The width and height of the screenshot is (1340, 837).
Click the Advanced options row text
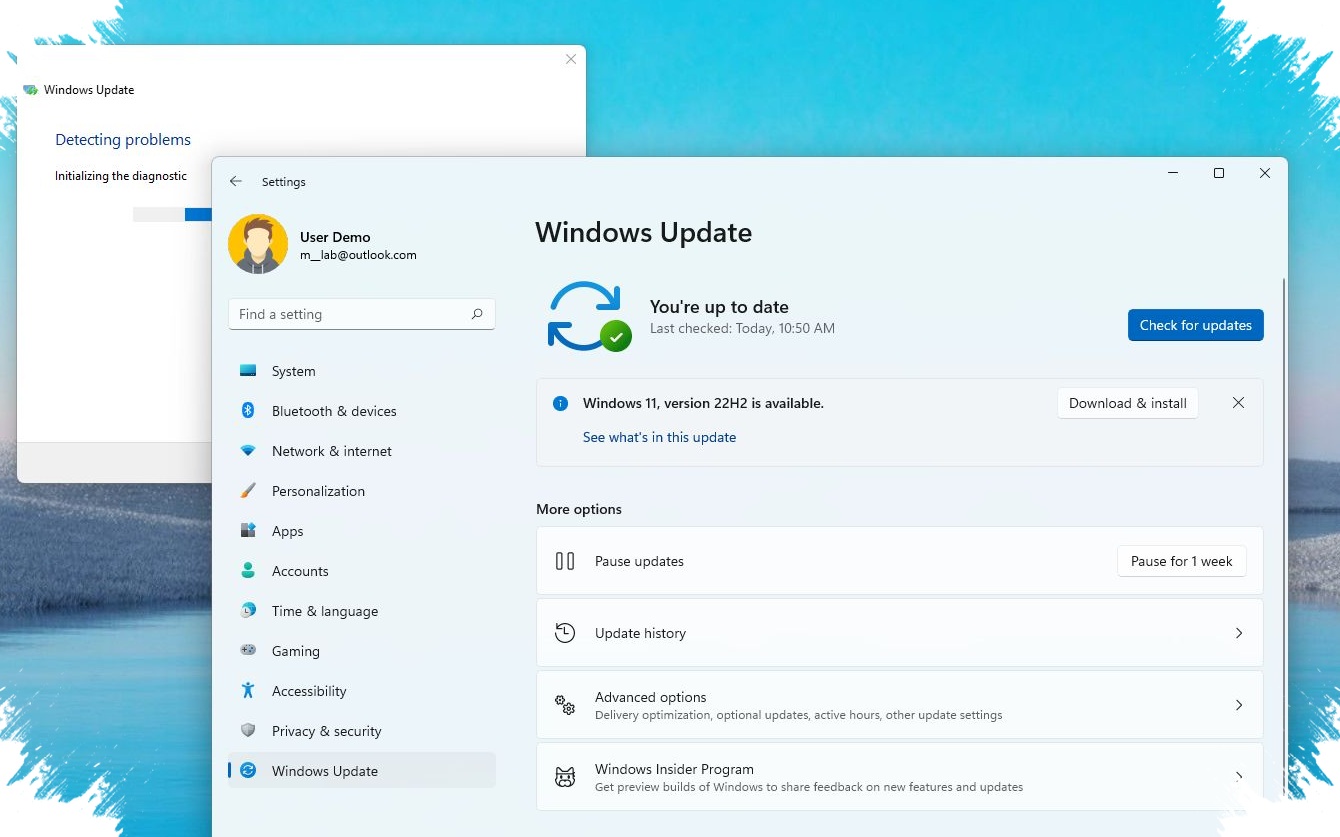(650, 697)
